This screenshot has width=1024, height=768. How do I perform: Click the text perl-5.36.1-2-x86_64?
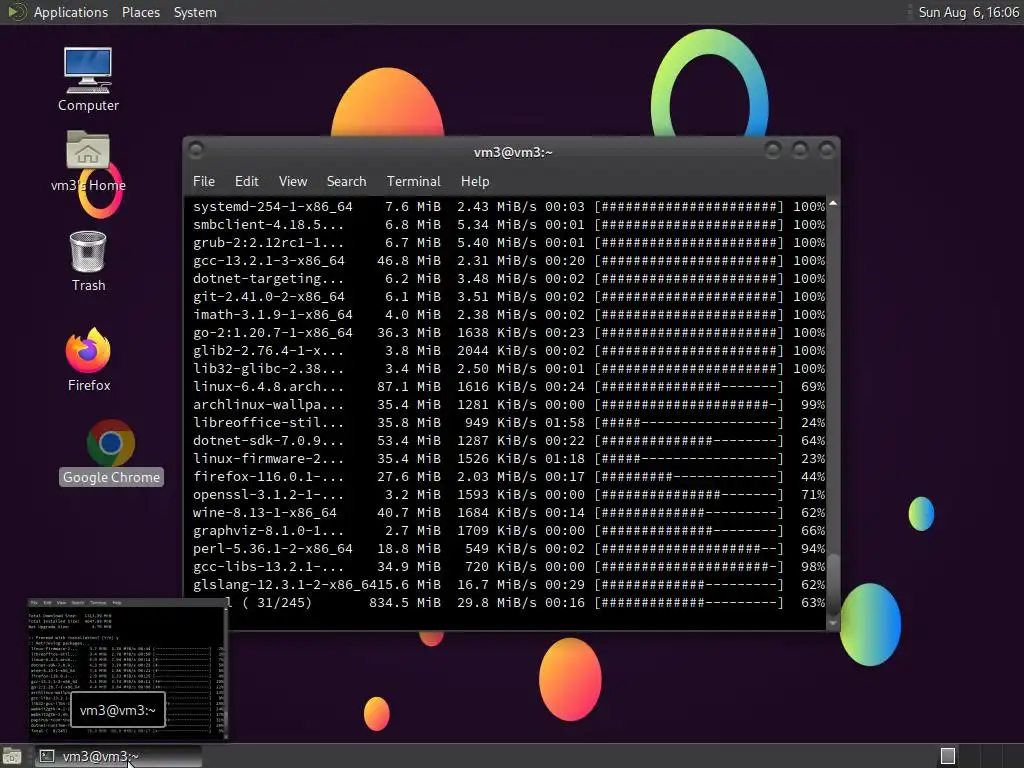pos(272,549)
